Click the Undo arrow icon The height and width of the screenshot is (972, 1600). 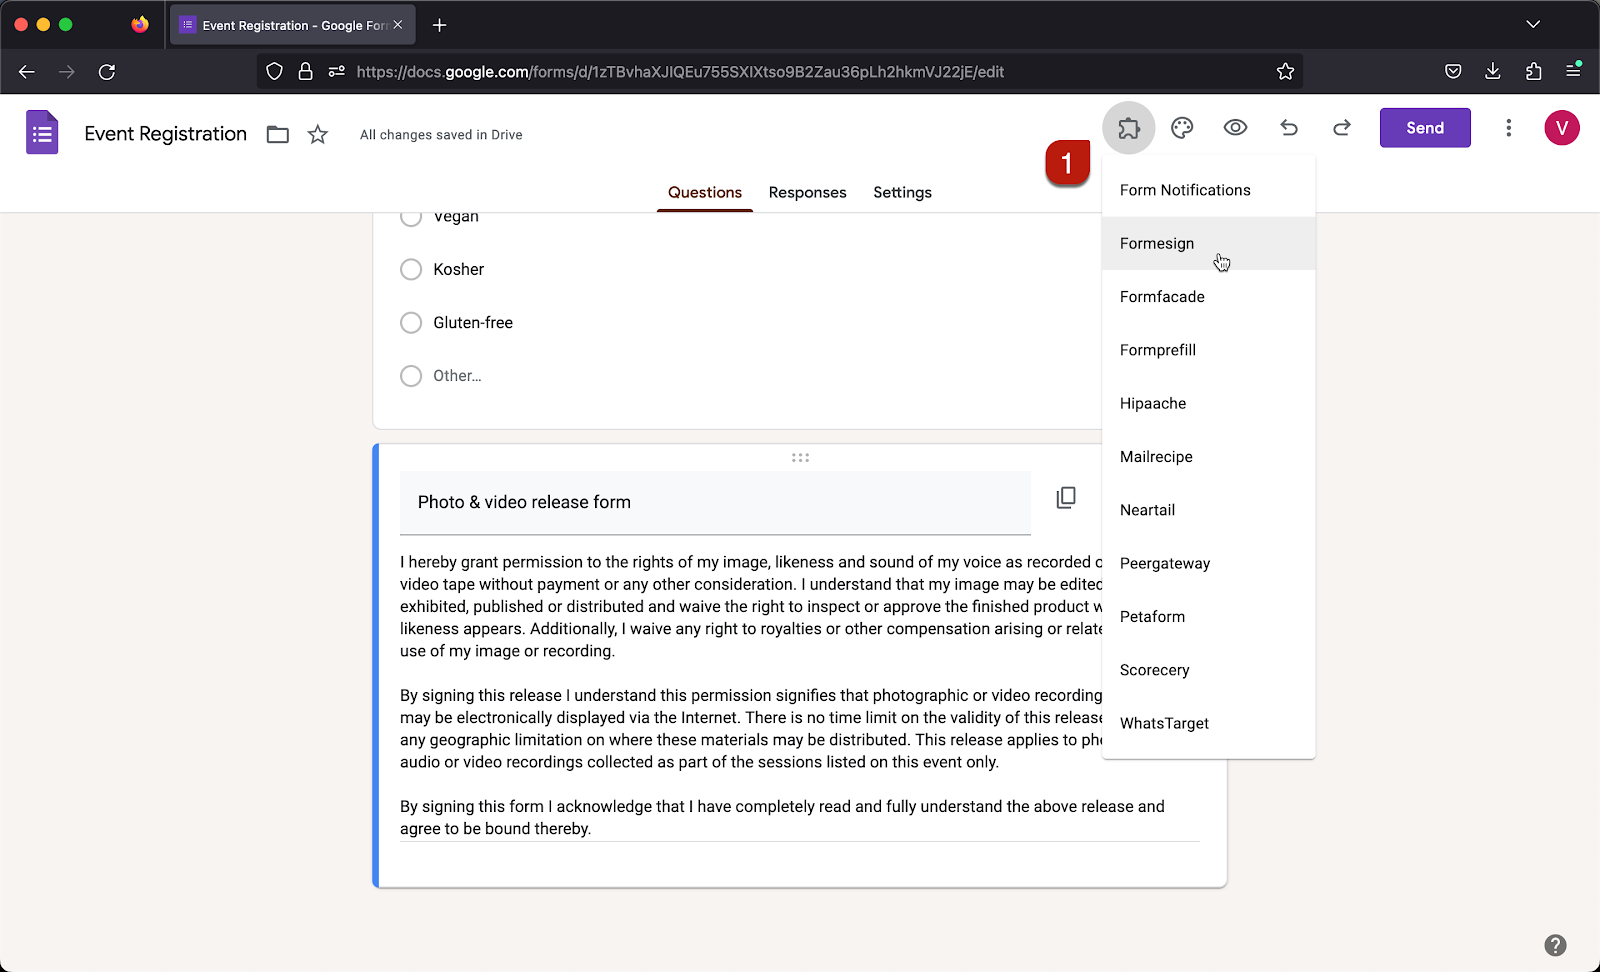pos(1288,127)
